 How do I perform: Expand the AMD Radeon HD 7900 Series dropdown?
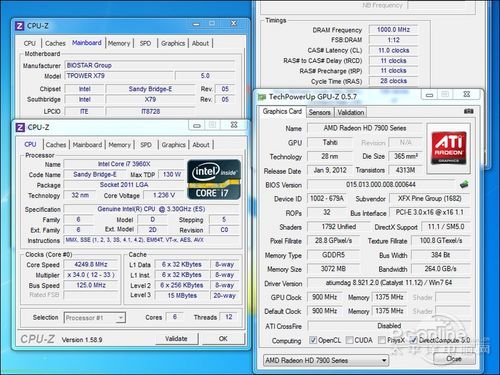[x=326, y=360]
